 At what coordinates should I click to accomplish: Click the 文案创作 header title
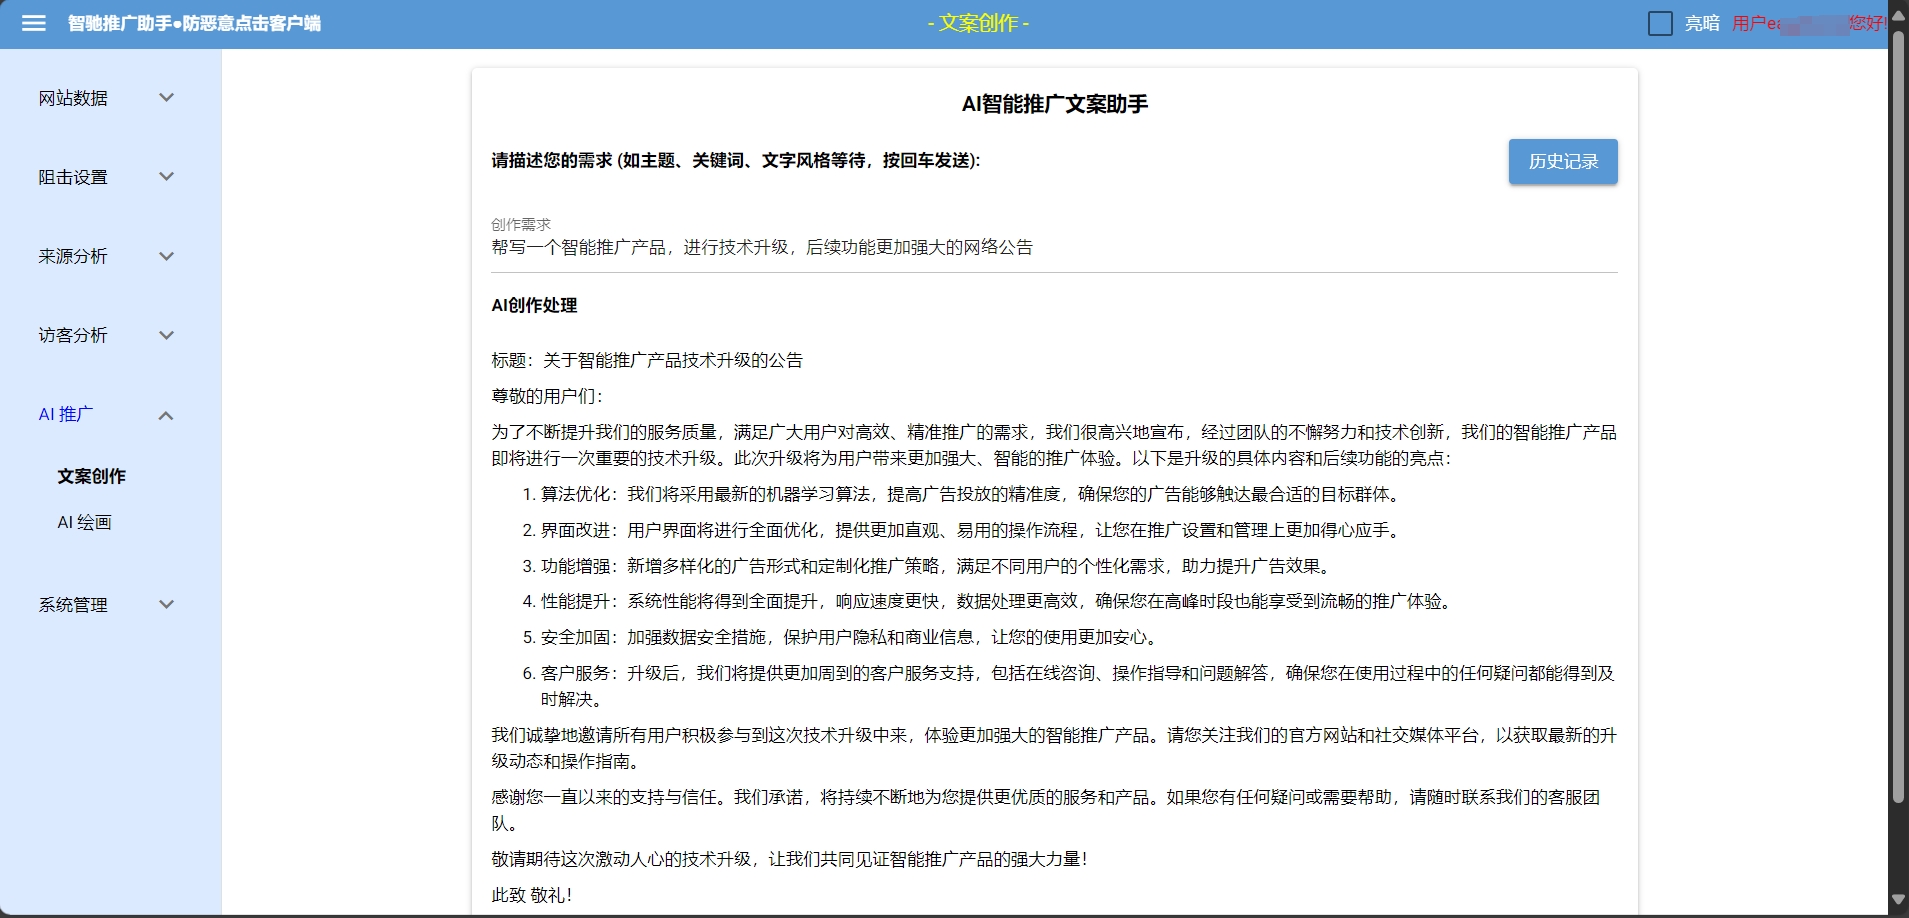click(978, 23)
